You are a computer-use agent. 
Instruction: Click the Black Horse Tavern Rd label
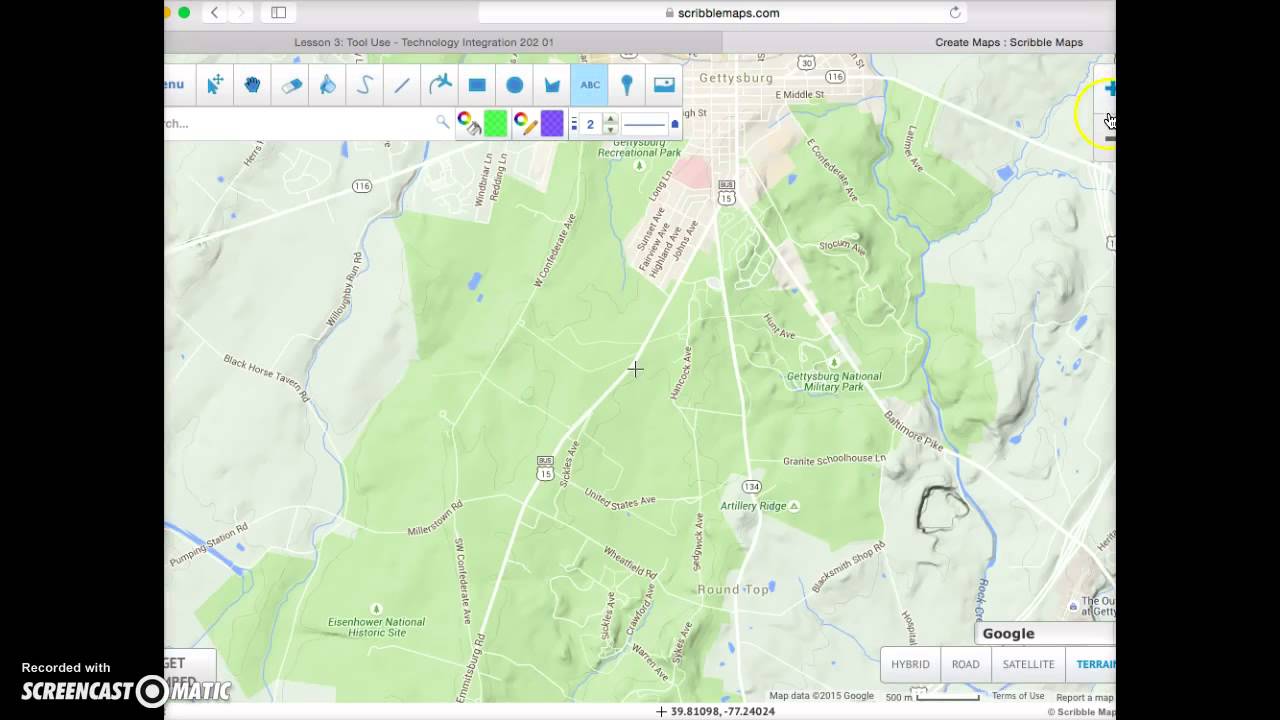267,378
